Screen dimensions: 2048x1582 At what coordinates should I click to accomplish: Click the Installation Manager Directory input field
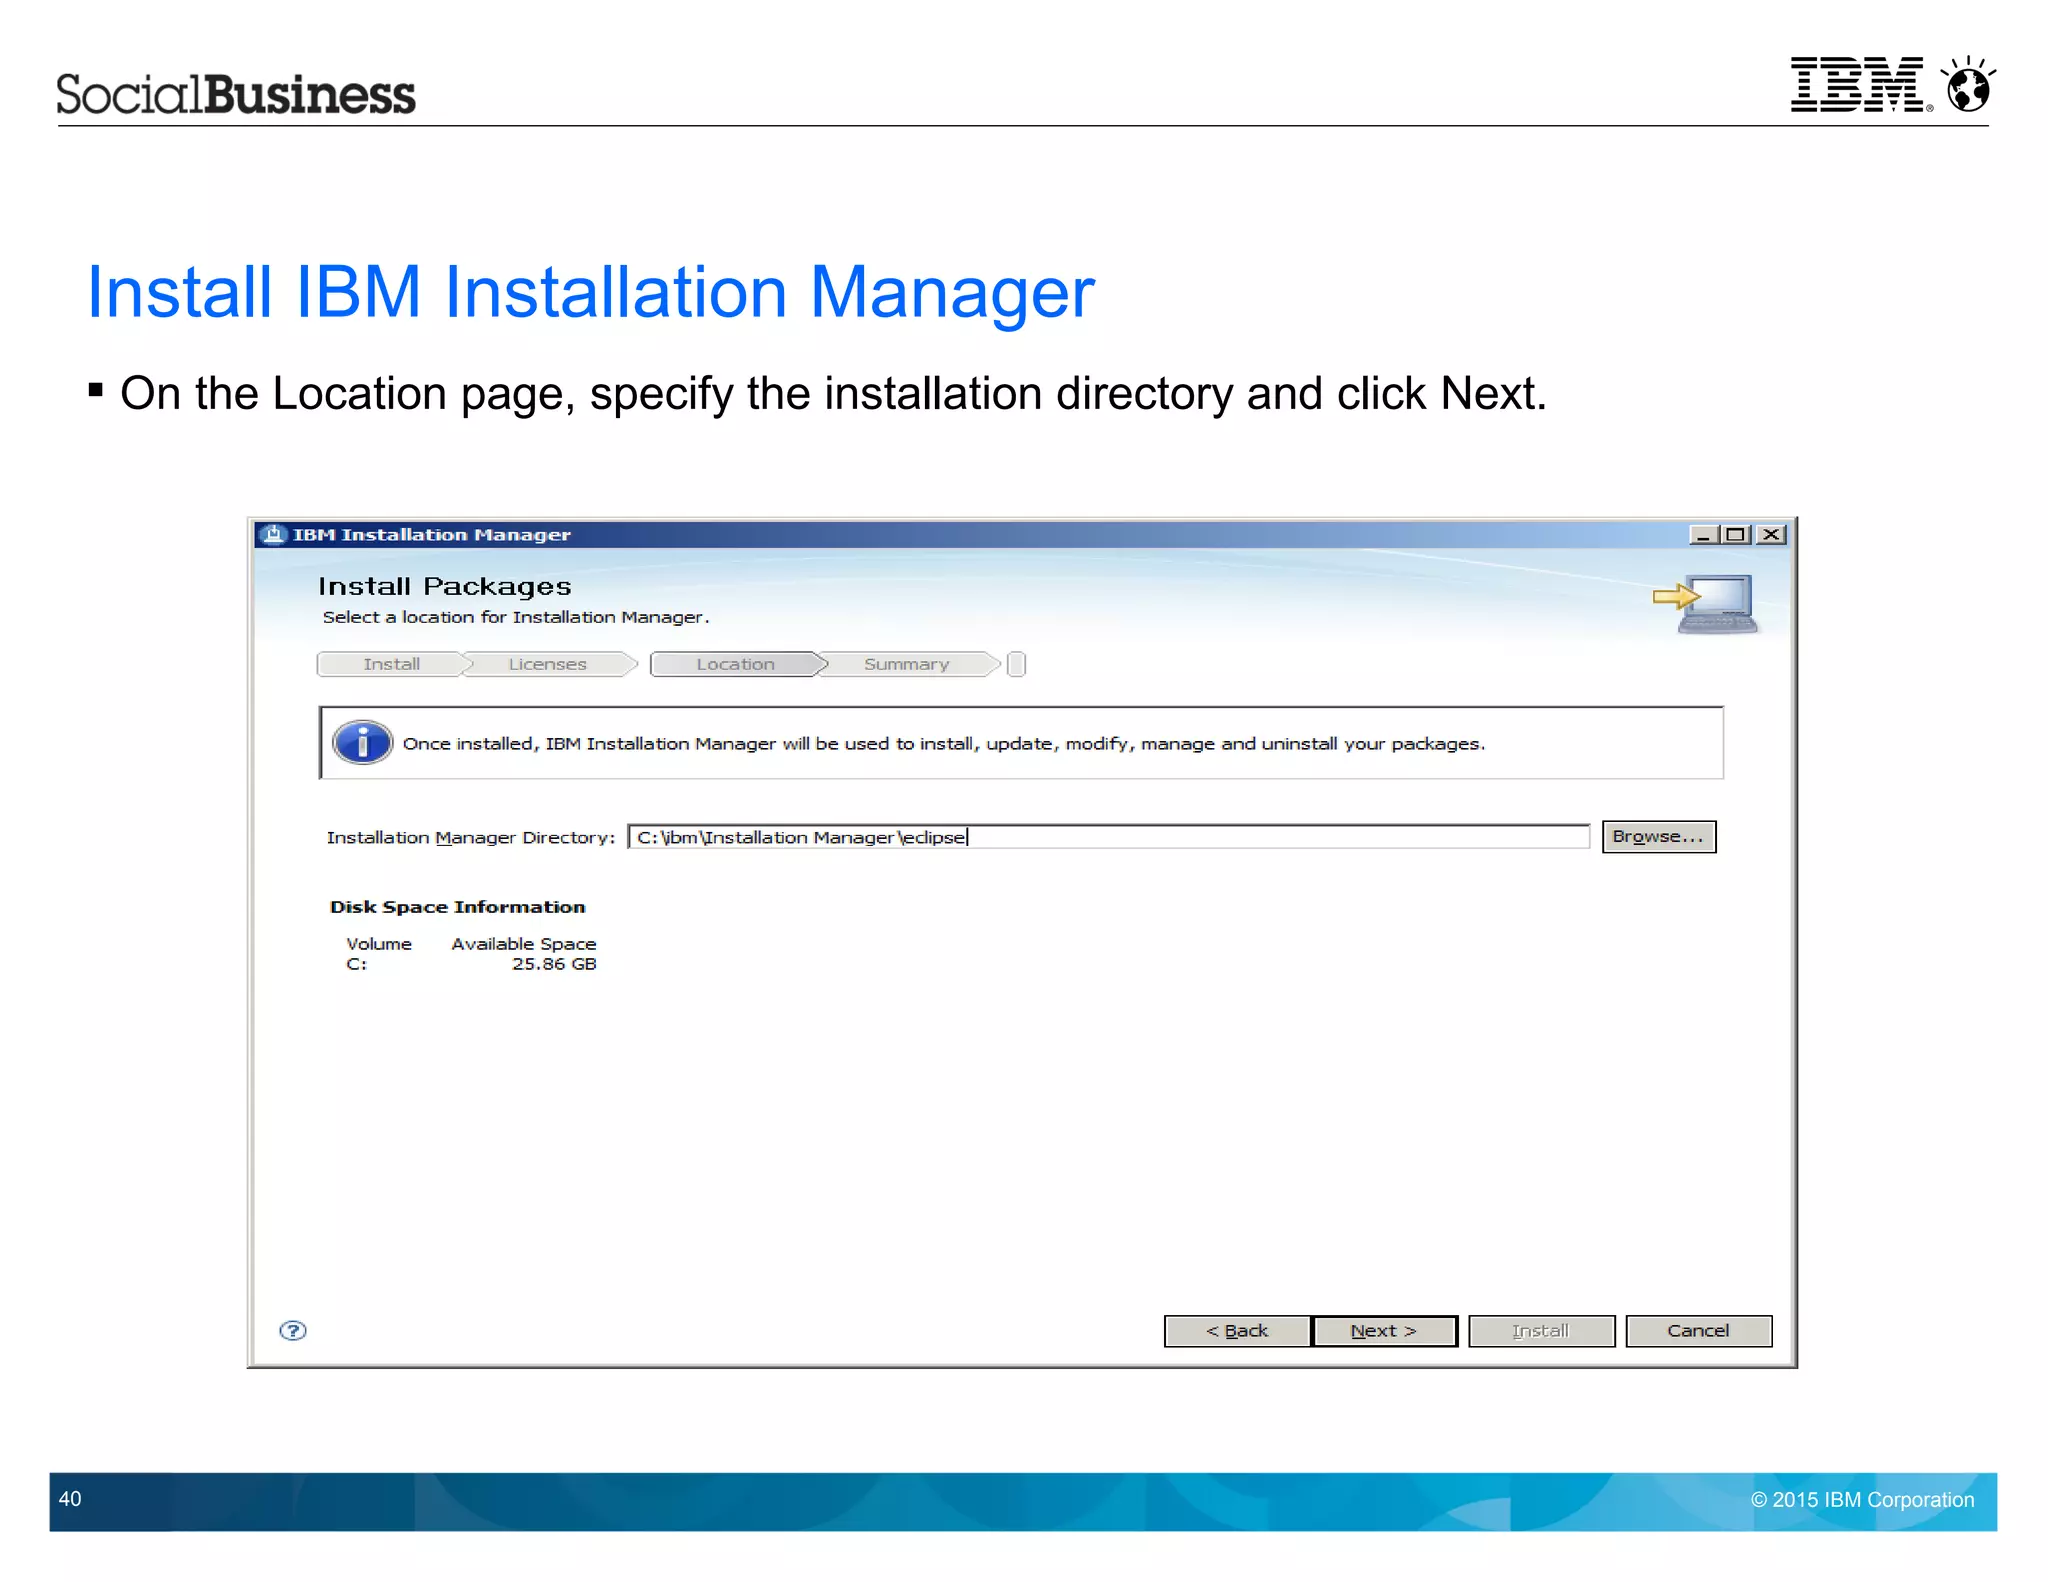[1108, 837]
